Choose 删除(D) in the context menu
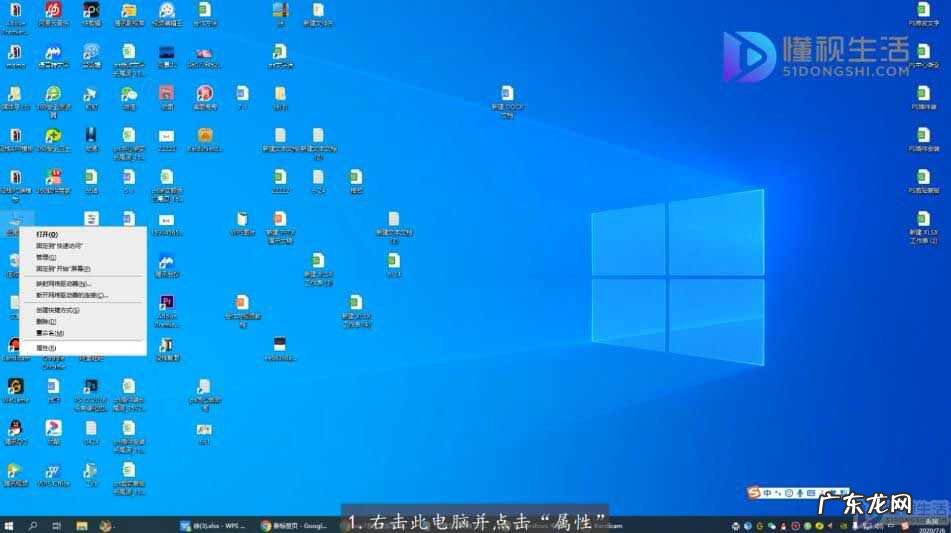951x533 pixels. point(83,321)
